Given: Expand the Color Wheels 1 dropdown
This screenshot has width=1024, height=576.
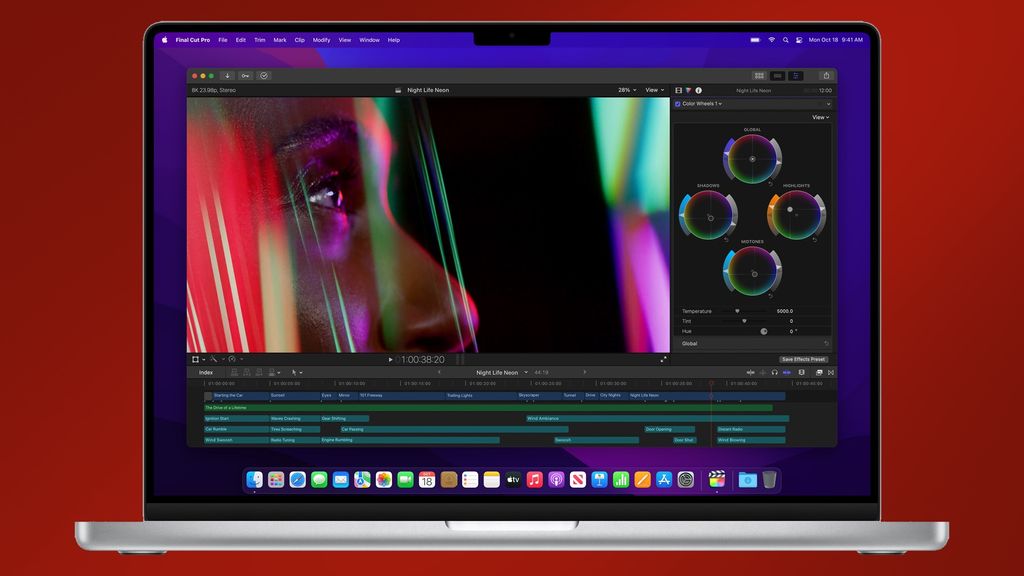Looking at the screenshot, I should [x=722, y=103].
